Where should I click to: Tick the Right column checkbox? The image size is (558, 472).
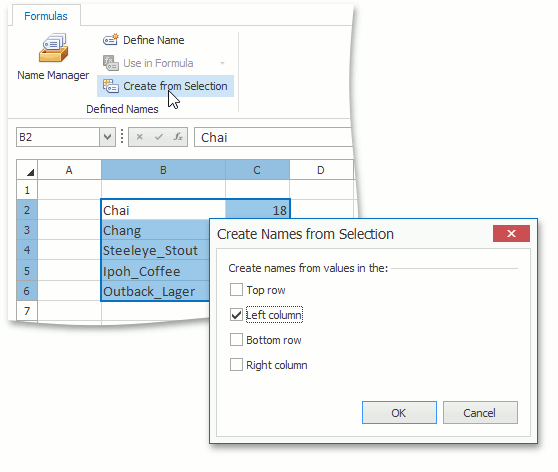236,365
